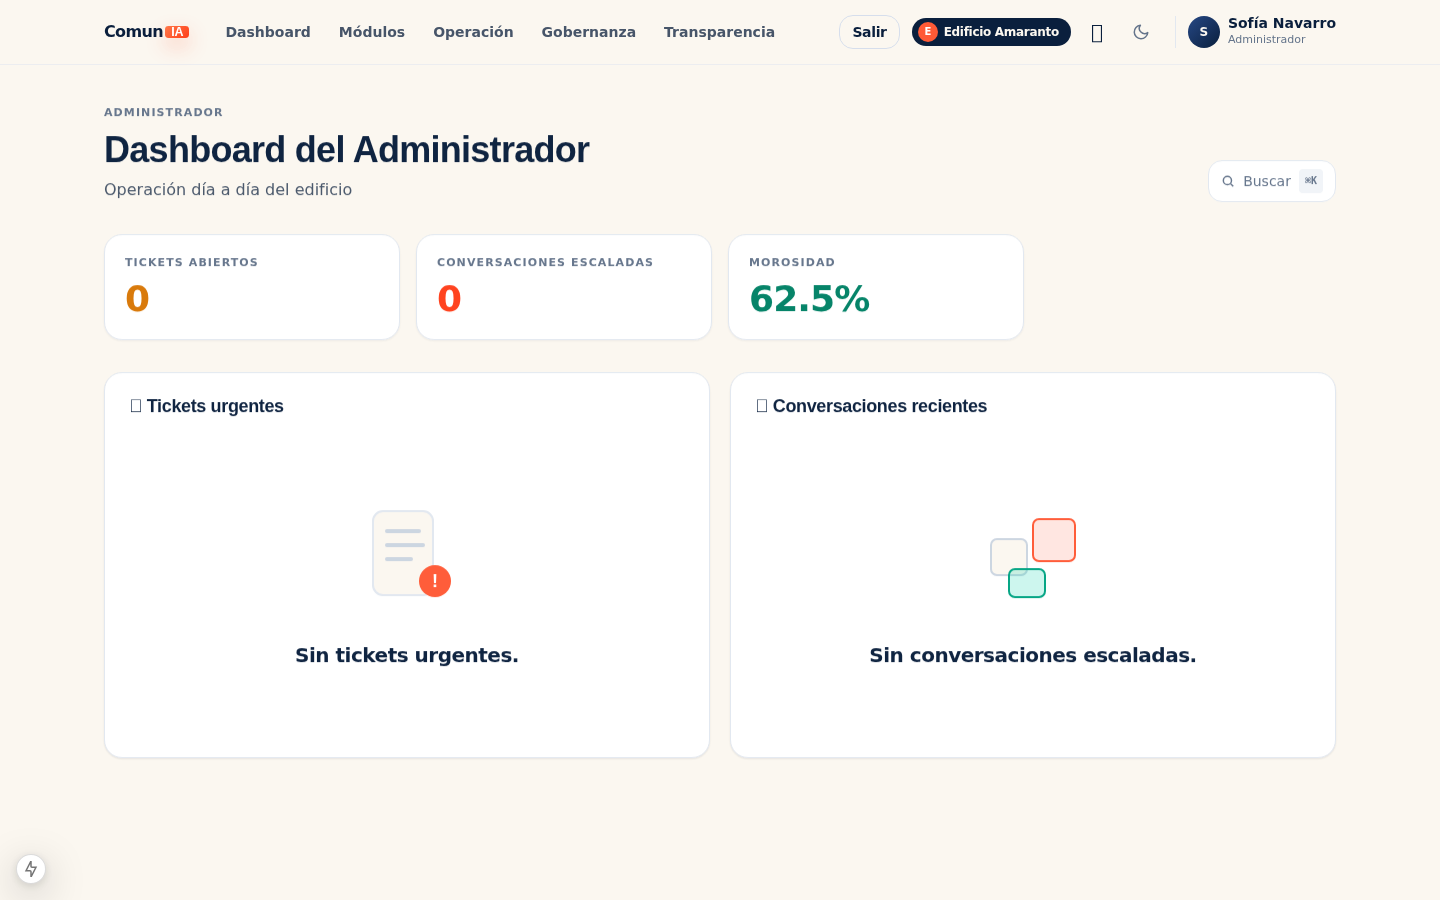Viewport: 1440px width, 900px height.
Task: Click inside the Buscar search field
Action: coord(1270,181)
